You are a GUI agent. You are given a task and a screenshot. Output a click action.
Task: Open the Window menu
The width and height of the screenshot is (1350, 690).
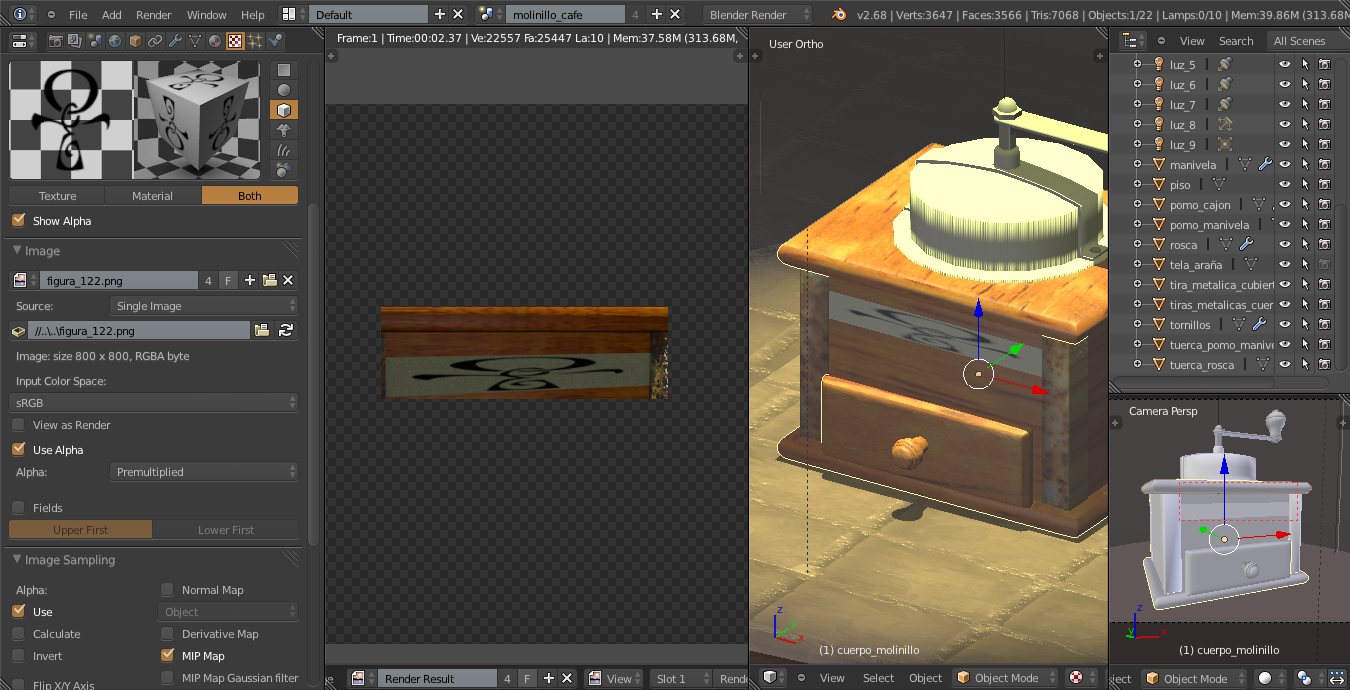point(207,15)
